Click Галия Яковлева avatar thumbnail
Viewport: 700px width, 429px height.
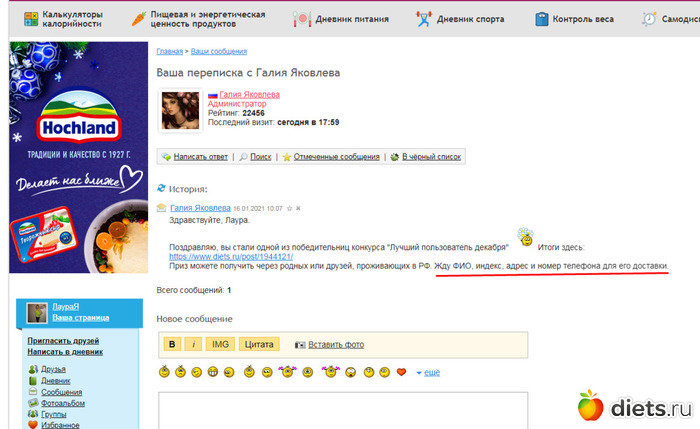[181, 109]
